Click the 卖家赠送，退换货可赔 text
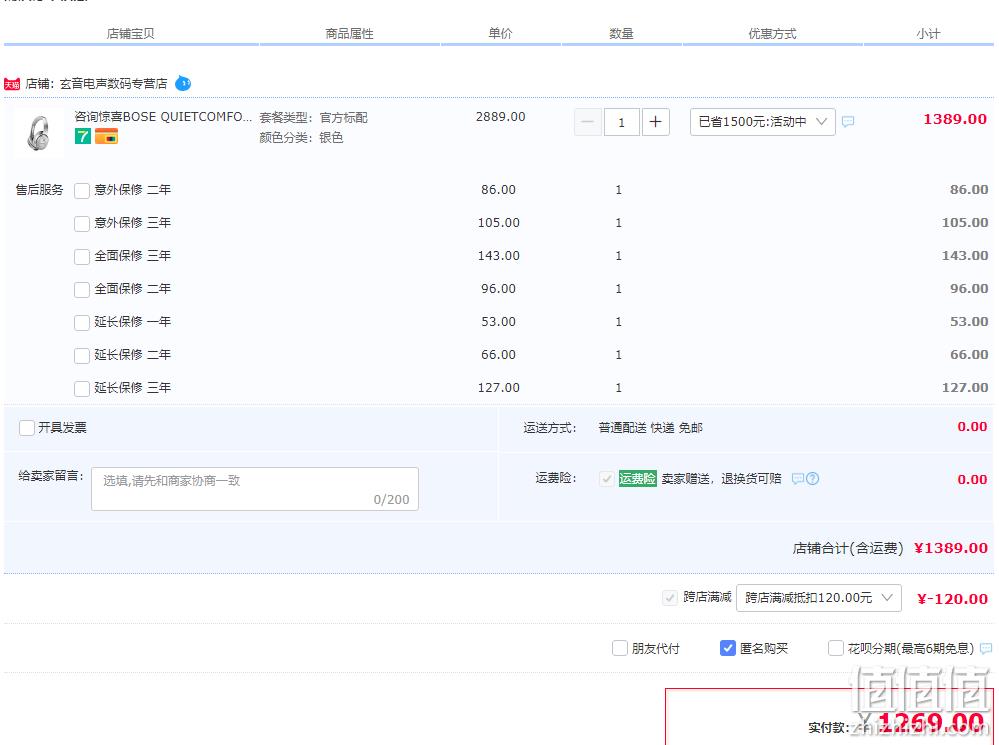This screenshot has height=745, width=999. tap(721, 479)
